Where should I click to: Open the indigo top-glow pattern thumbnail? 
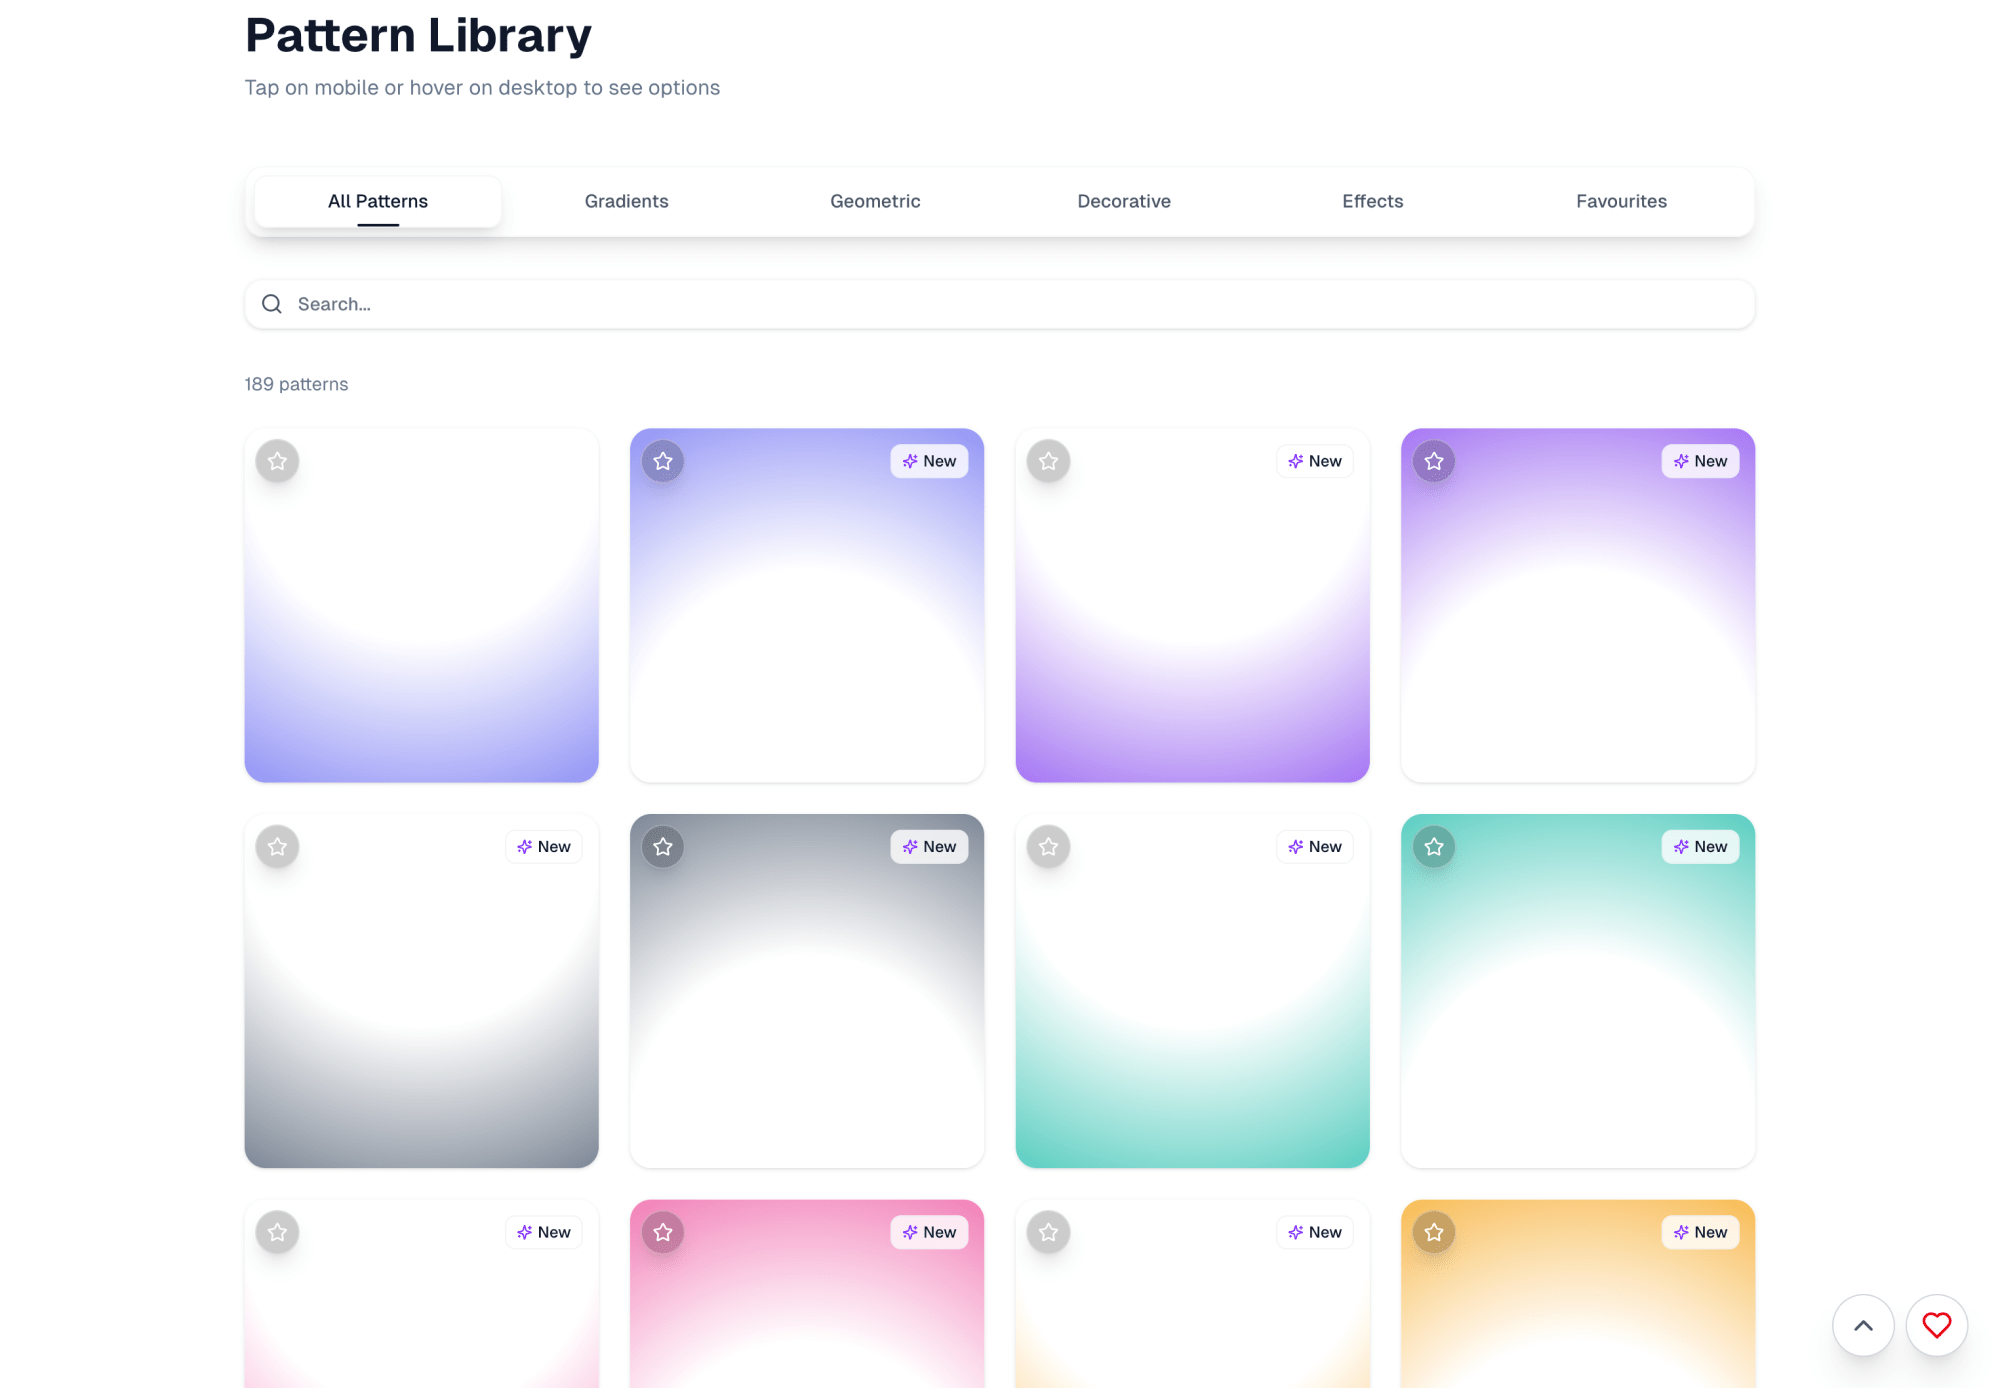pyautogui.click(x=807, y=606)
